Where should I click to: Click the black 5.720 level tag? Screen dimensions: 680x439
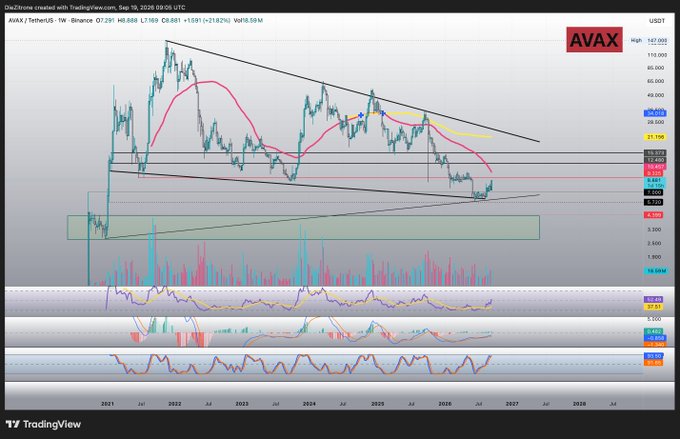click(x=654, y=202)
